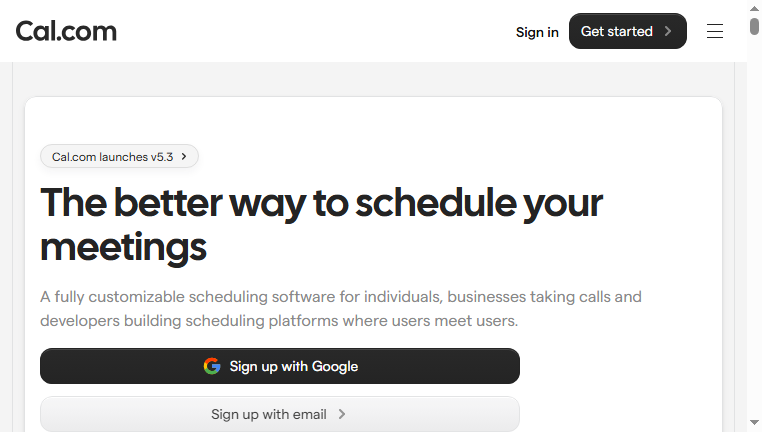This screenshot has height=432, width=762.
Task: Click the main headline about scheduling meetings
Action: [x=321, y=225]
